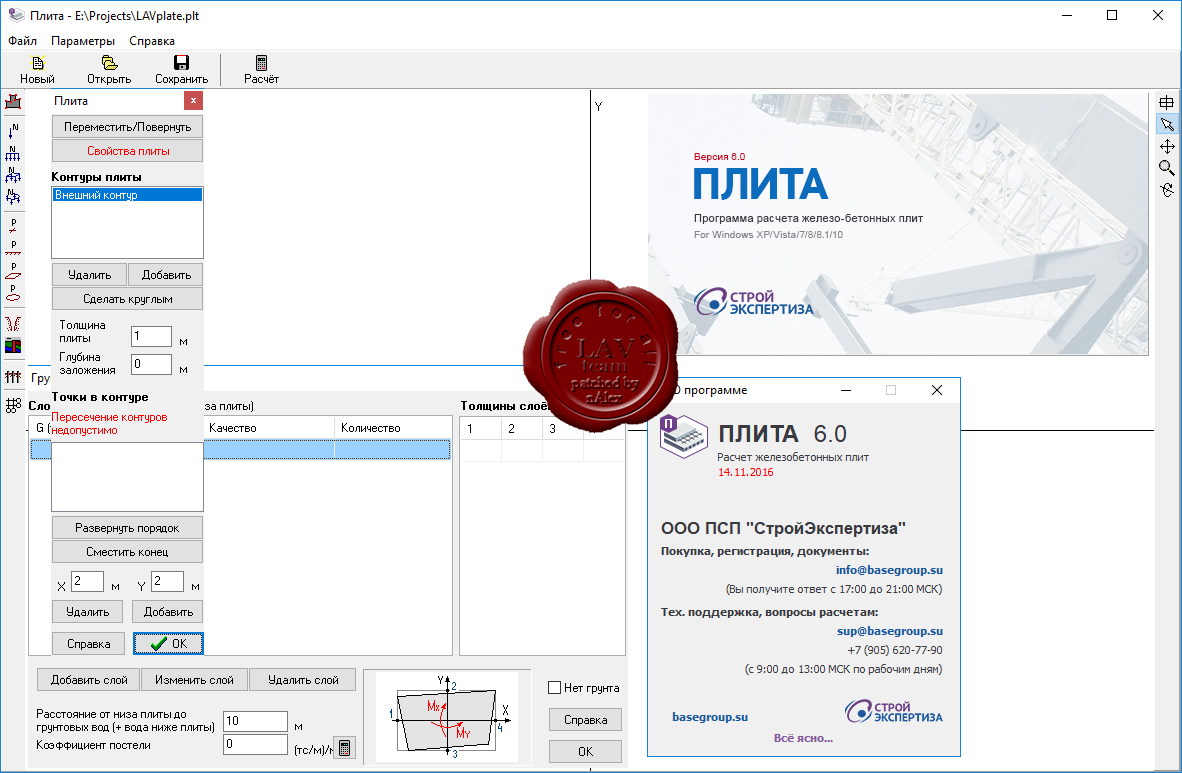Toggle the Нет грунта checkbox

coord(555,688)
